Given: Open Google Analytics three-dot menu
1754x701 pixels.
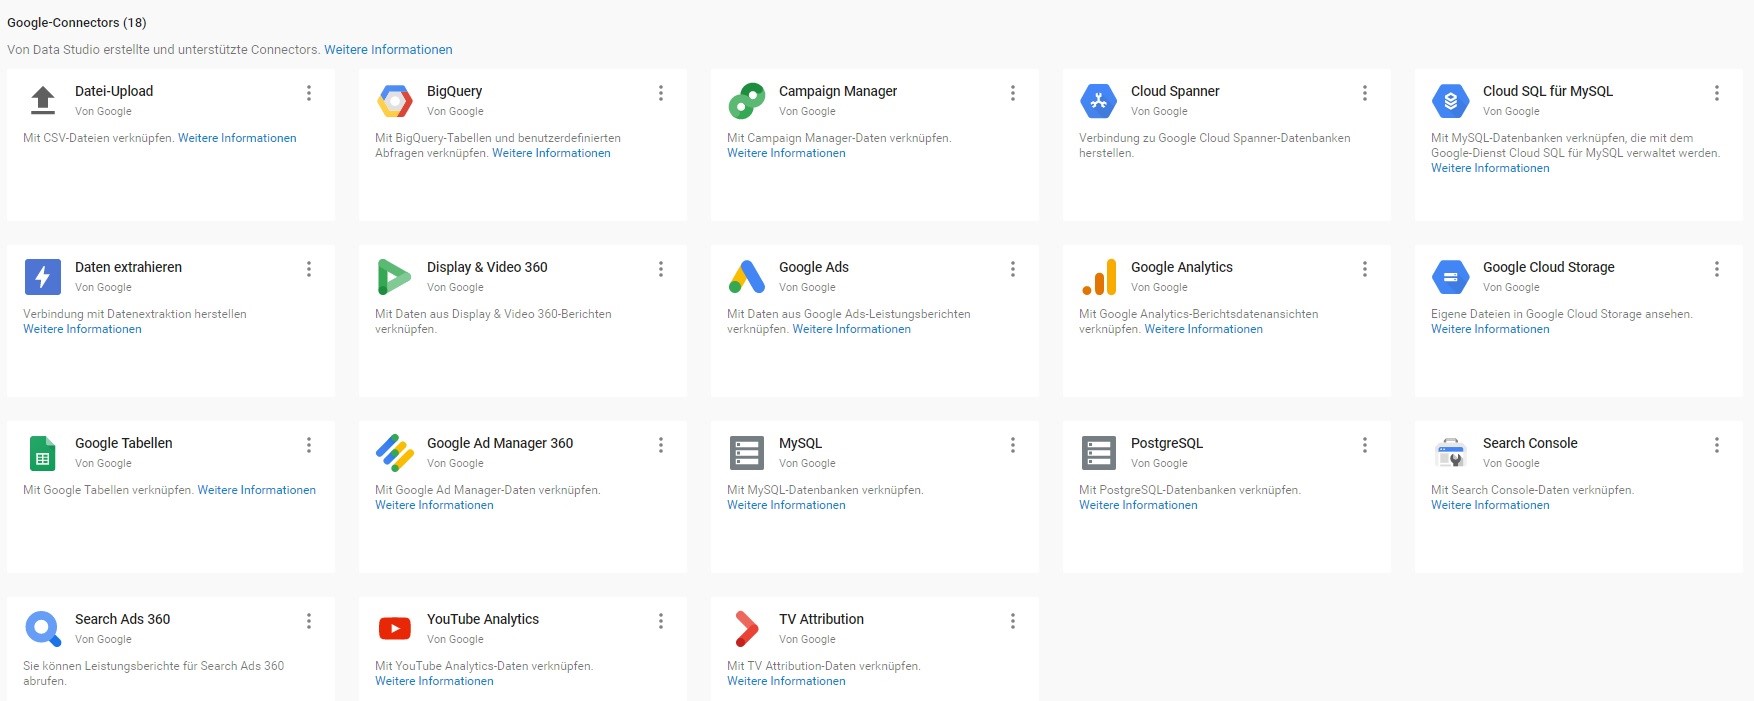Looking at the screenshot, I should pyautogui.click(x=1365, y=269).
